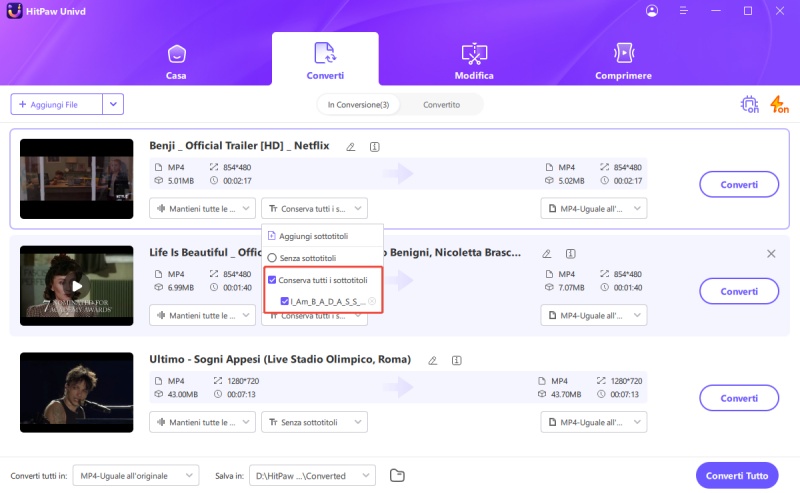Uncheck the I_Am_B_A_D_A_S_S subtitle checkbox
The height and width of the screenshot is (493, 800).
click(286, 301)
